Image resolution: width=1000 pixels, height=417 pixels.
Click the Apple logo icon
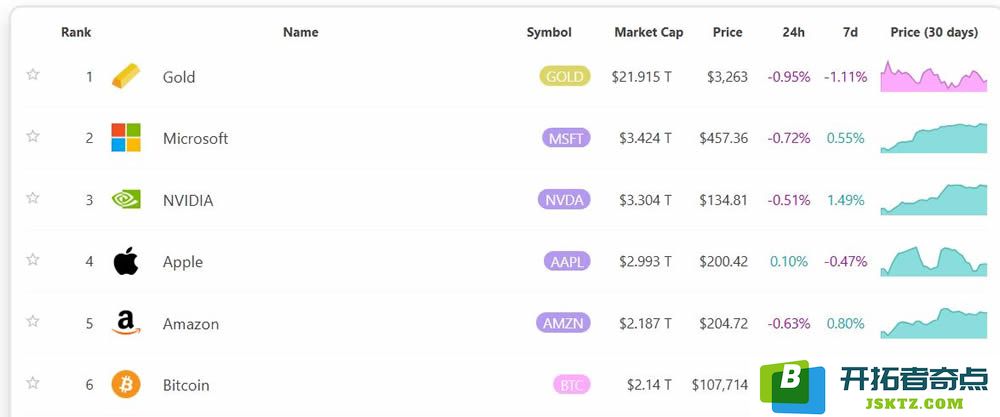pos(126,261)
